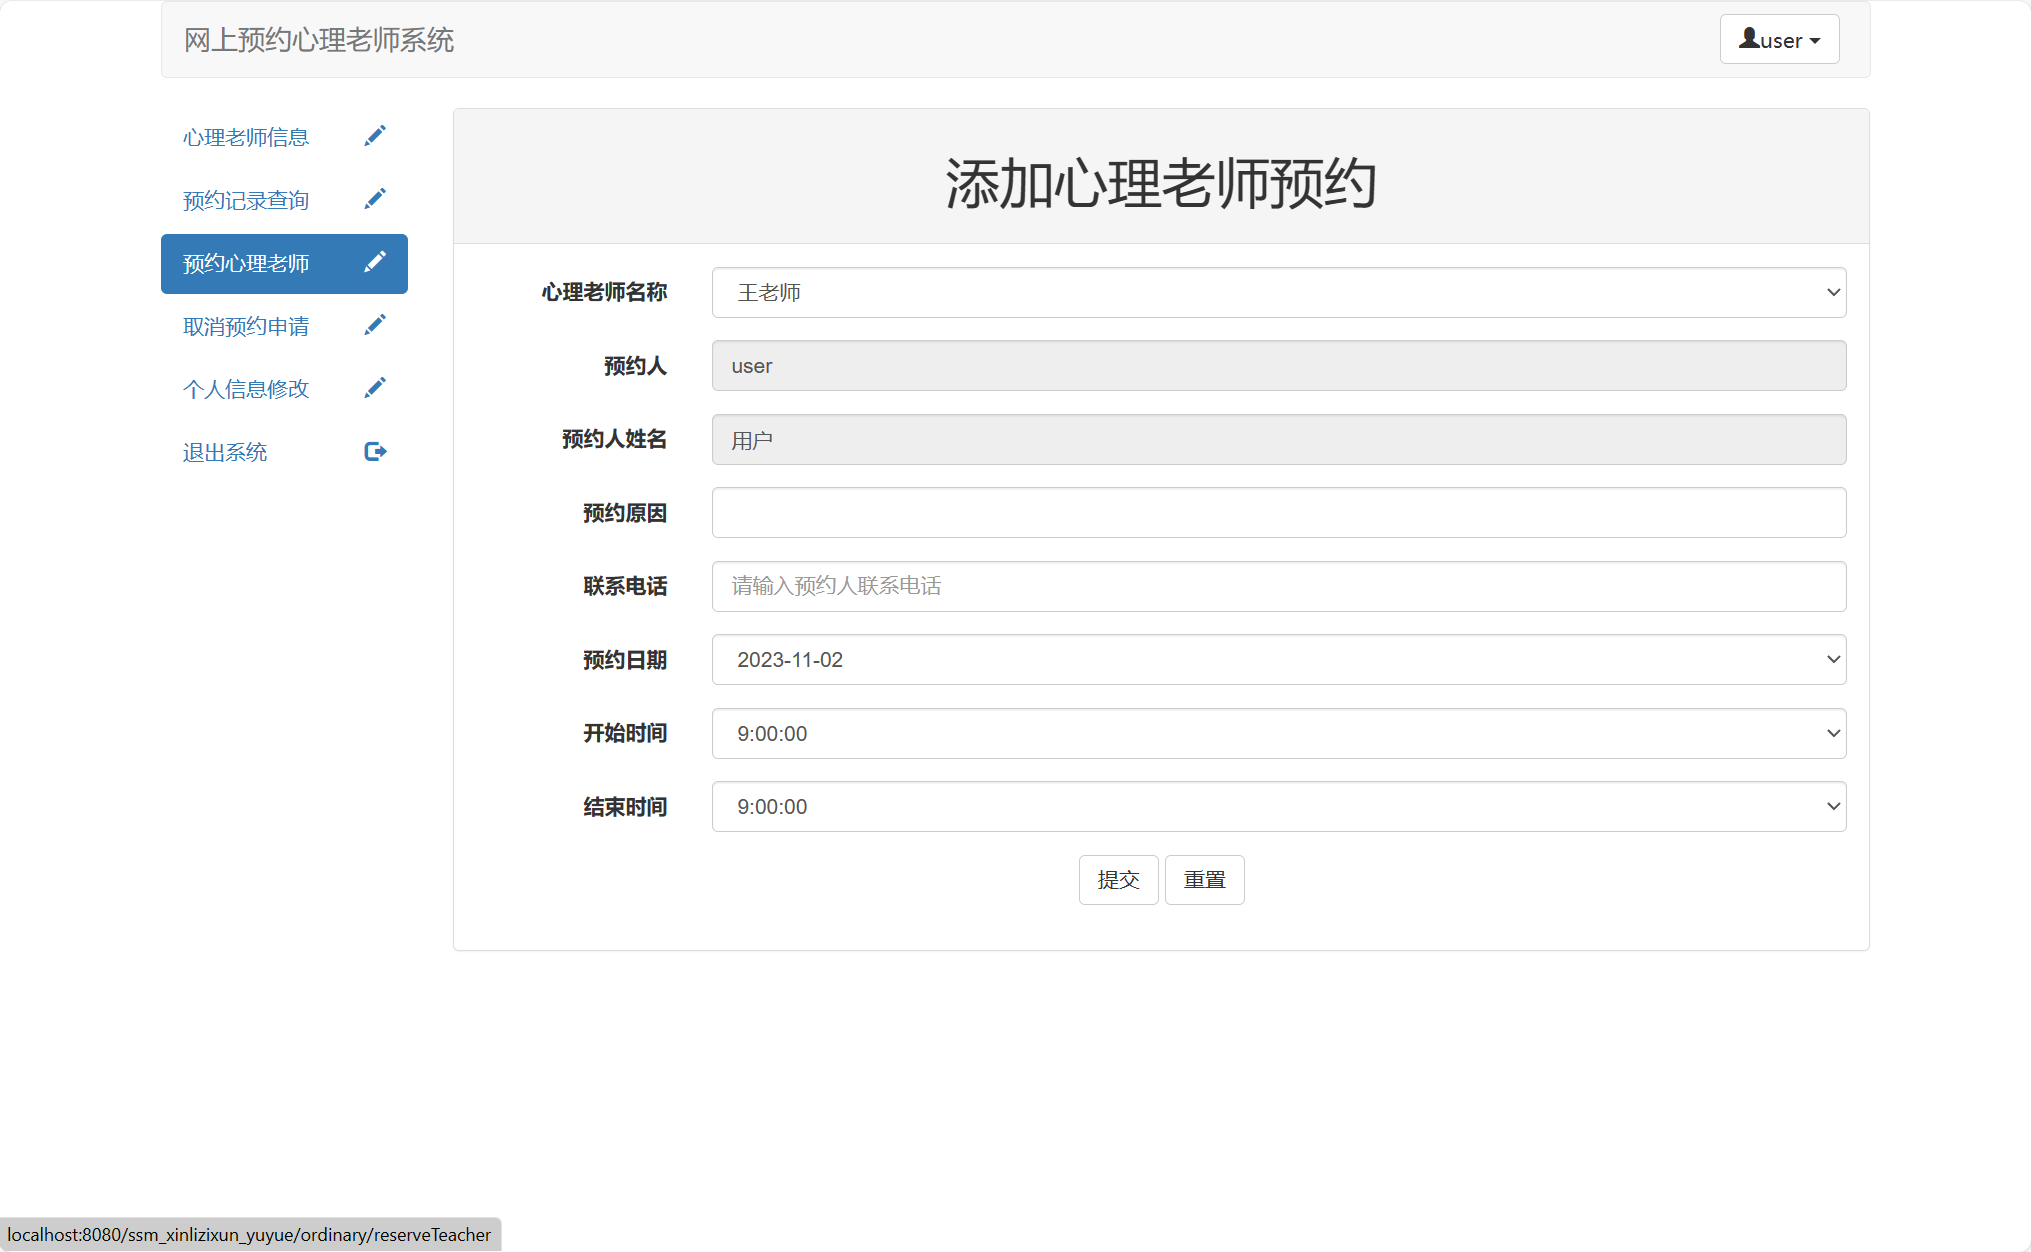Click the pencil icon next to 取消预约申请
Image resolution: width=2031 pixels, height=1252 pixels.
point(375,325)
